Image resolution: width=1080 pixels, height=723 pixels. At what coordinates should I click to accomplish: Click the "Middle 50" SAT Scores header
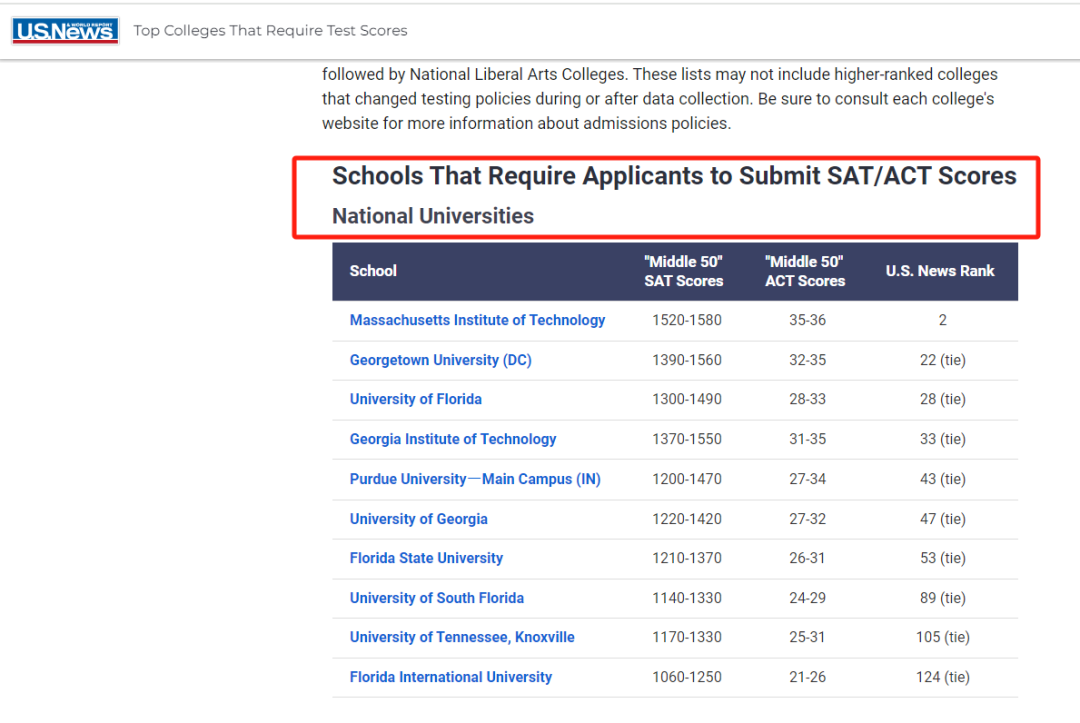684,271
